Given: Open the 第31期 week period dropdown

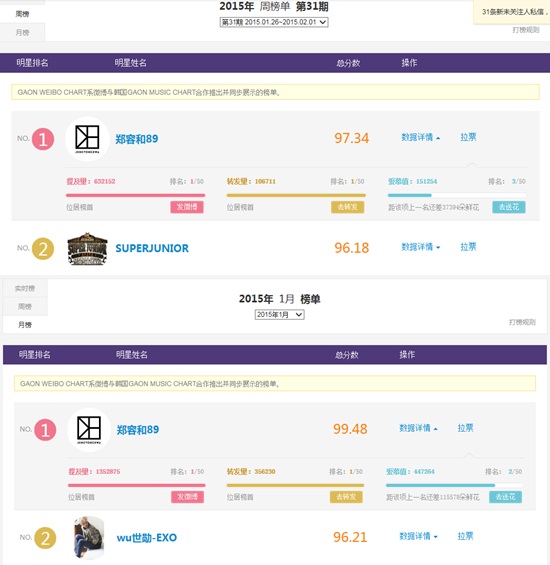Looking at the screenshot, I should 274,22.
